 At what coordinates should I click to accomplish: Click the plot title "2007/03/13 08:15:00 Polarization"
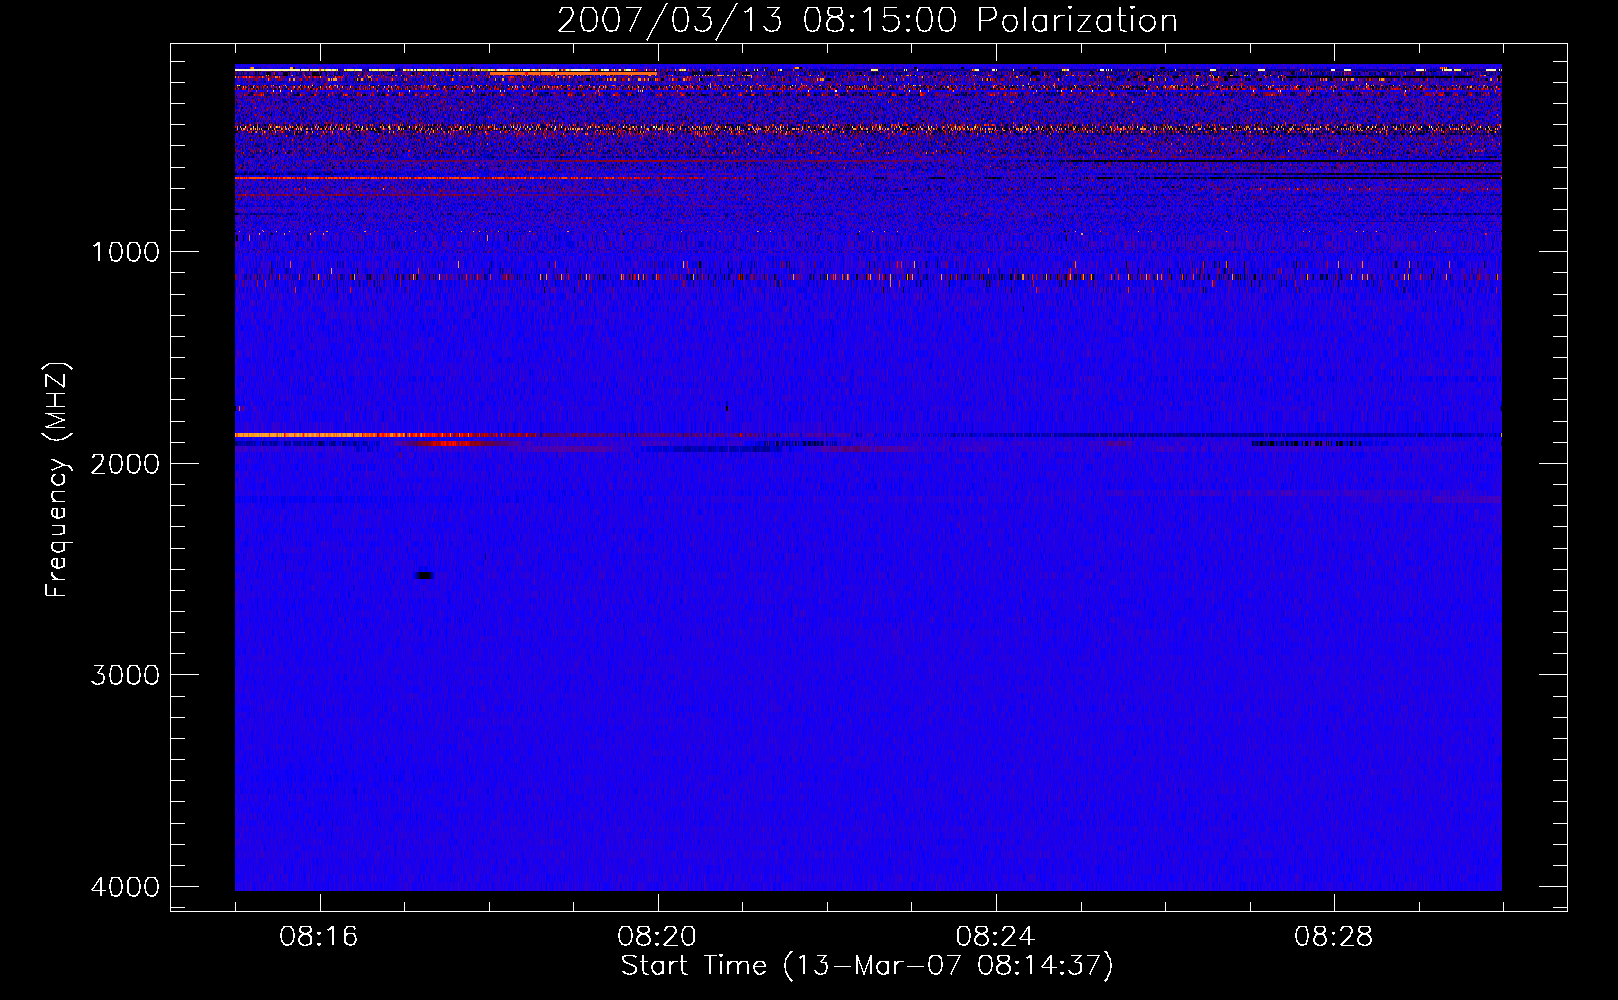point(867,20)
